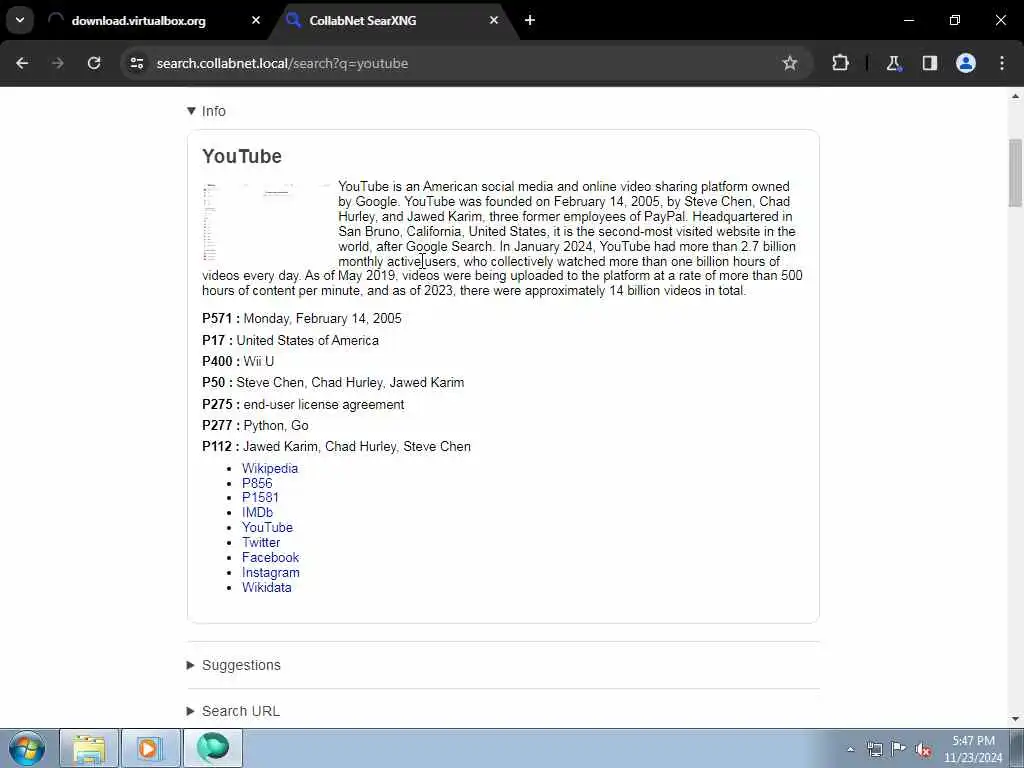The width and height of the screenshot is (1024, 768).
Task: Open the tab search dropdown arrow
Action: (x=20, y=20)
